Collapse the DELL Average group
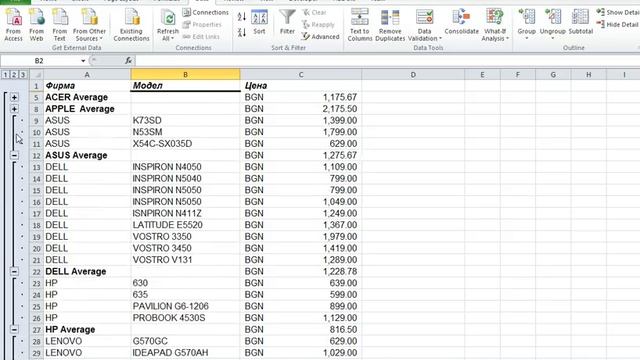The height and width of the screenshot is (360, 640). coord(14,271)
